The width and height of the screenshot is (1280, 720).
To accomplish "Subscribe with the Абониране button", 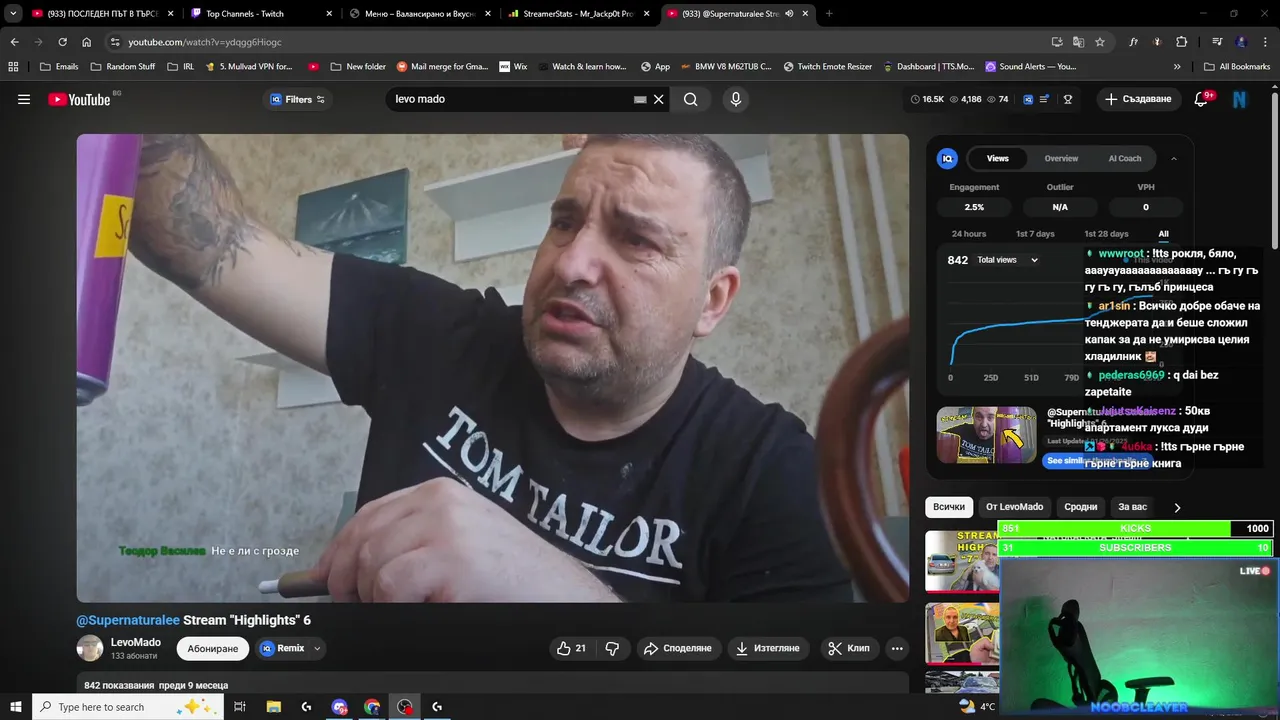I will coord(213,648).
